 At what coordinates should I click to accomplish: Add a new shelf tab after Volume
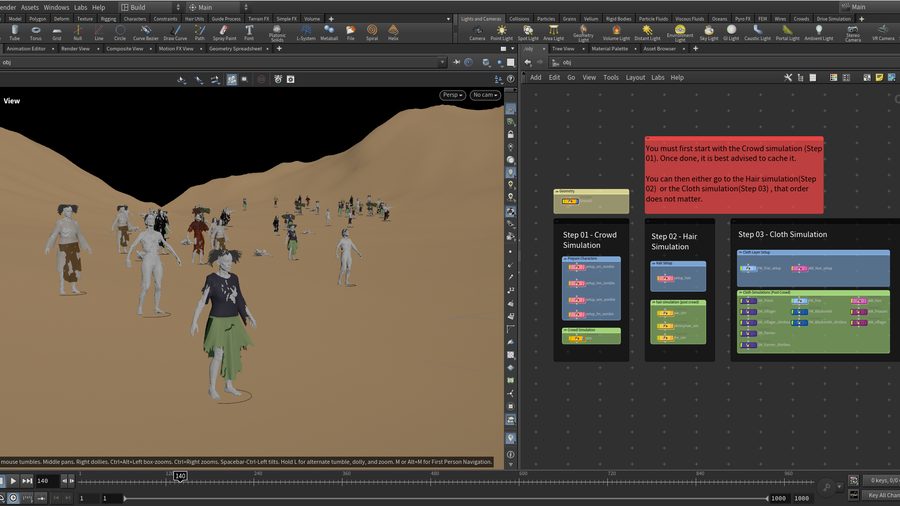click(331, 19)
